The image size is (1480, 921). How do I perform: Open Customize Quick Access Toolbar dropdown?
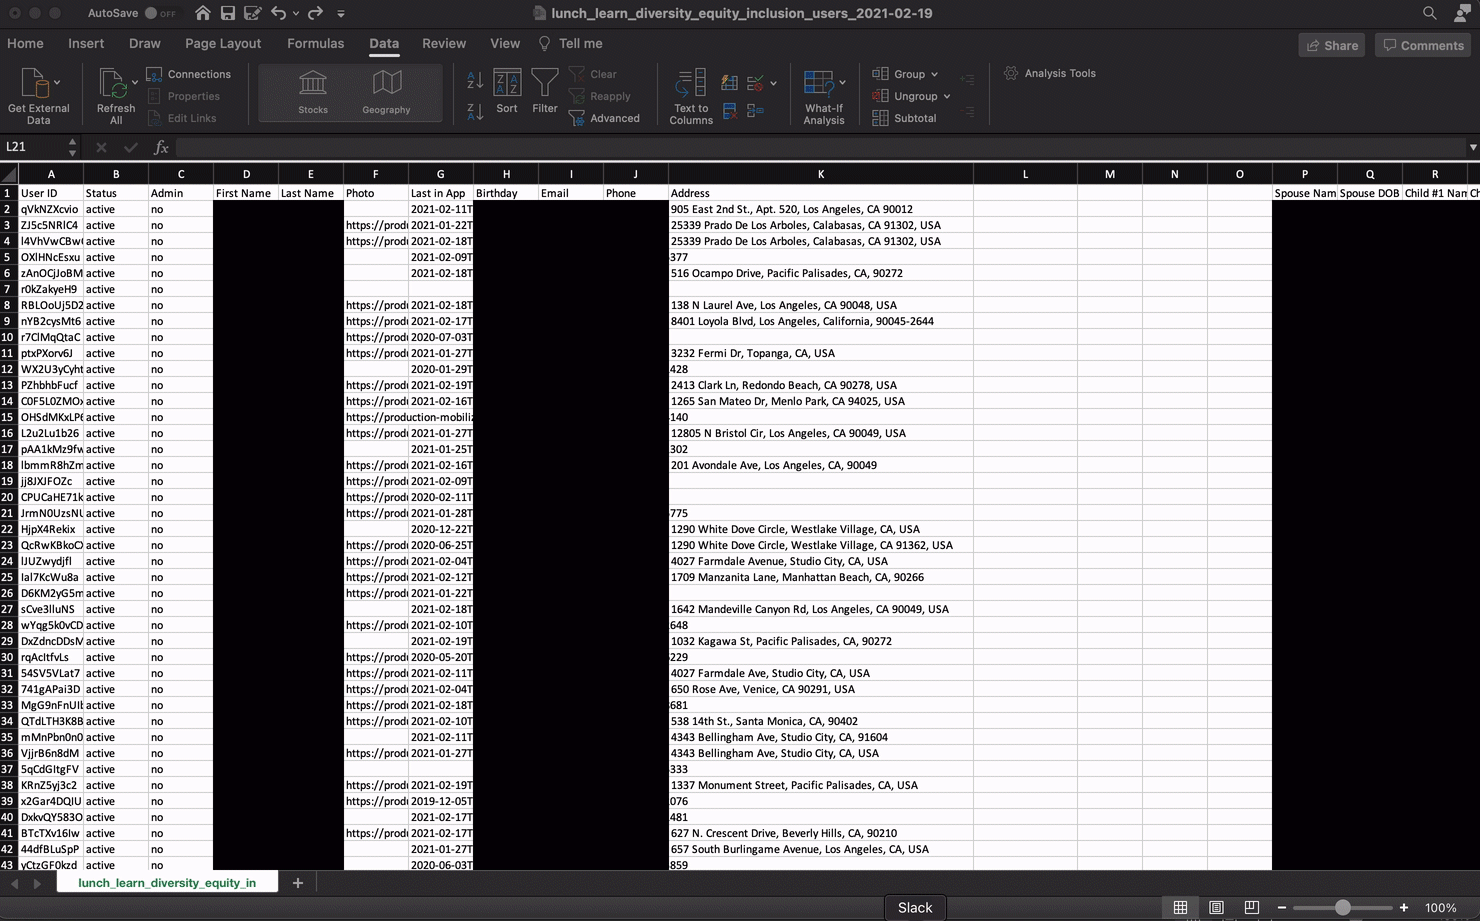(341, 14)
